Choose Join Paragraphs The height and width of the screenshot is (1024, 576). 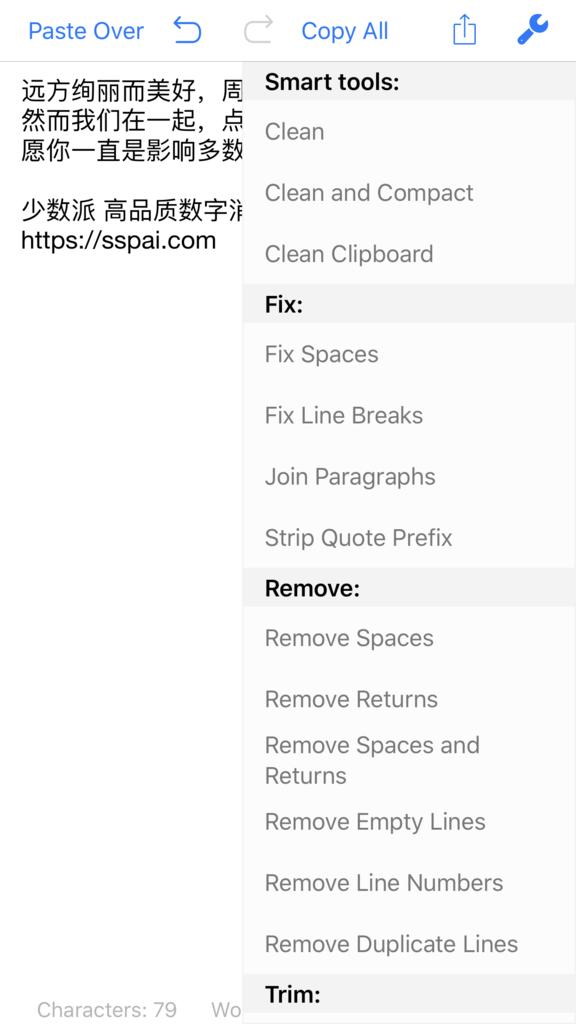[x=409, y=477]
